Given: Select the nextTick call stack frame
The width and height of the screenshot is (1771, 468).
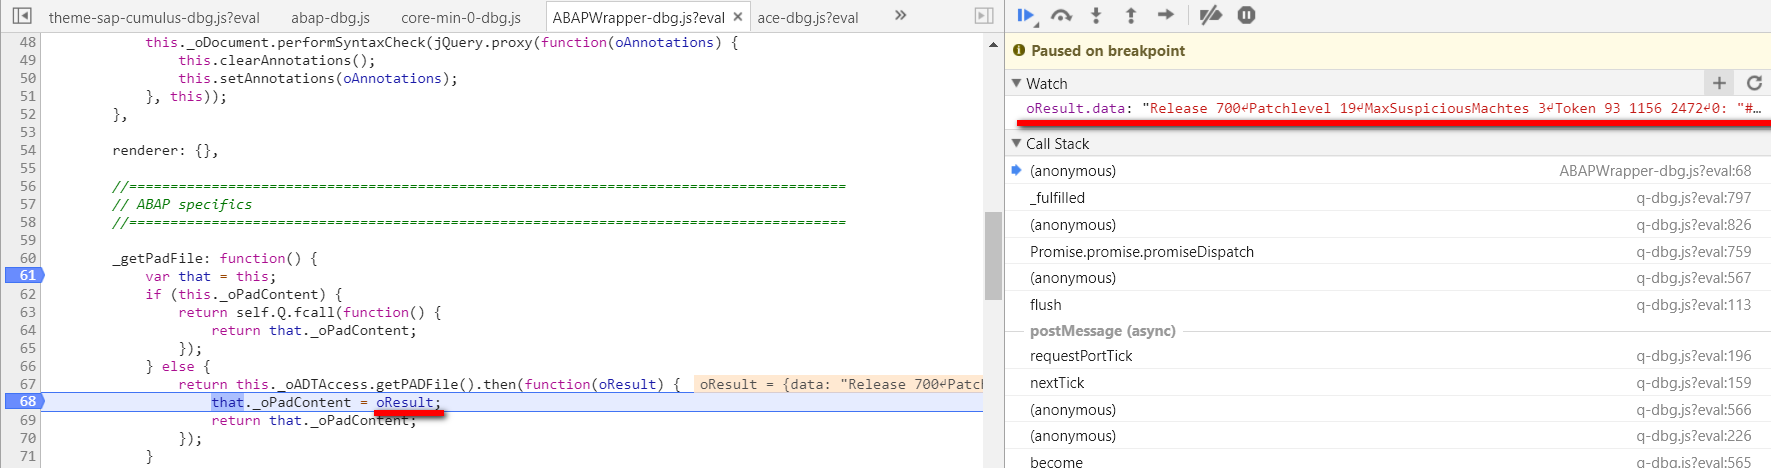Looking at the screenshot, I should (1388, 383).
